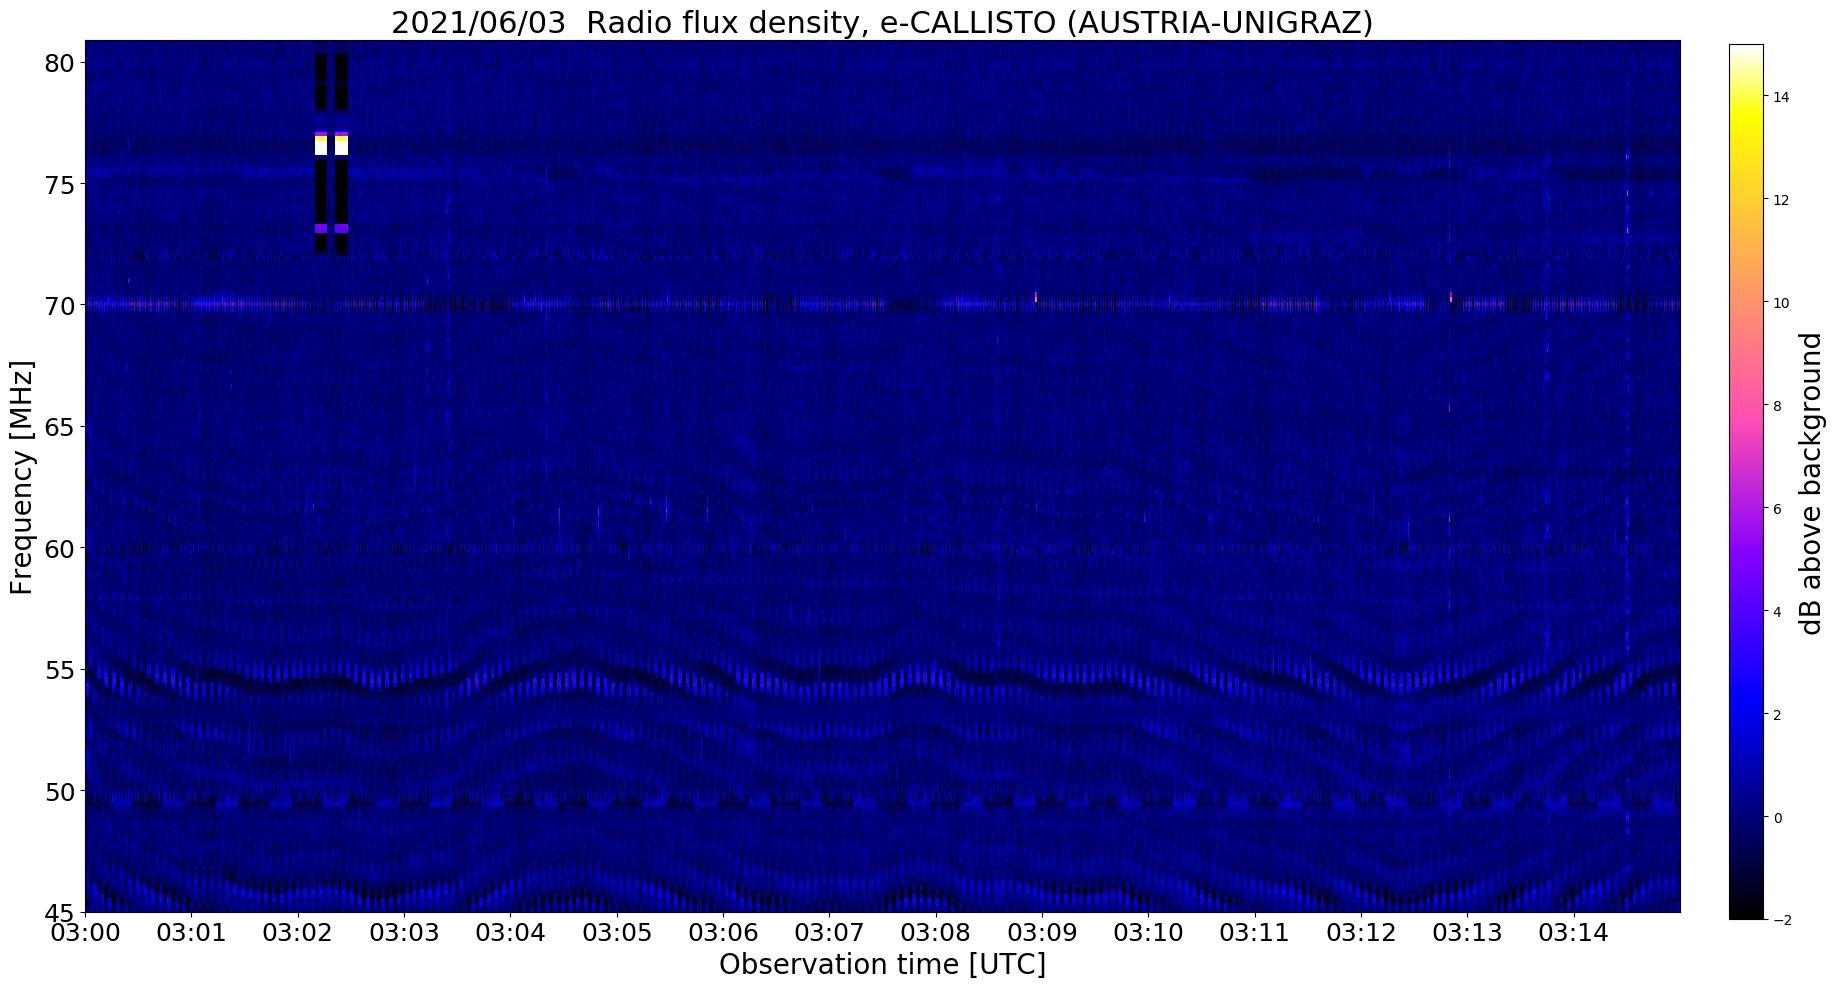Click the 03:07 time tick label
Image resolution: width=1836 pixels, height=989 pixels.
(830, 933)
